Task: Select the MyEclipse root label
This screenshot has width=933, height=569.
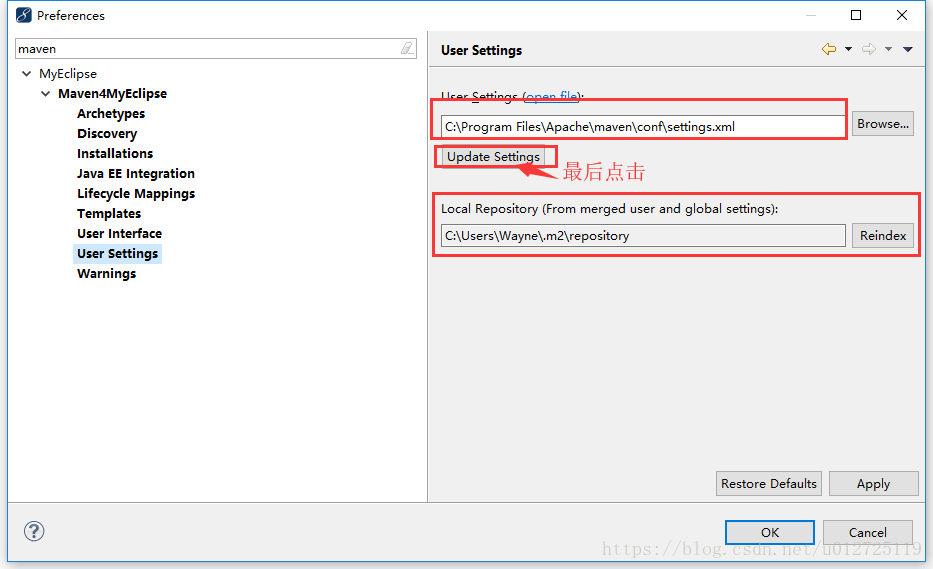Action: click(x=68, y=74)
